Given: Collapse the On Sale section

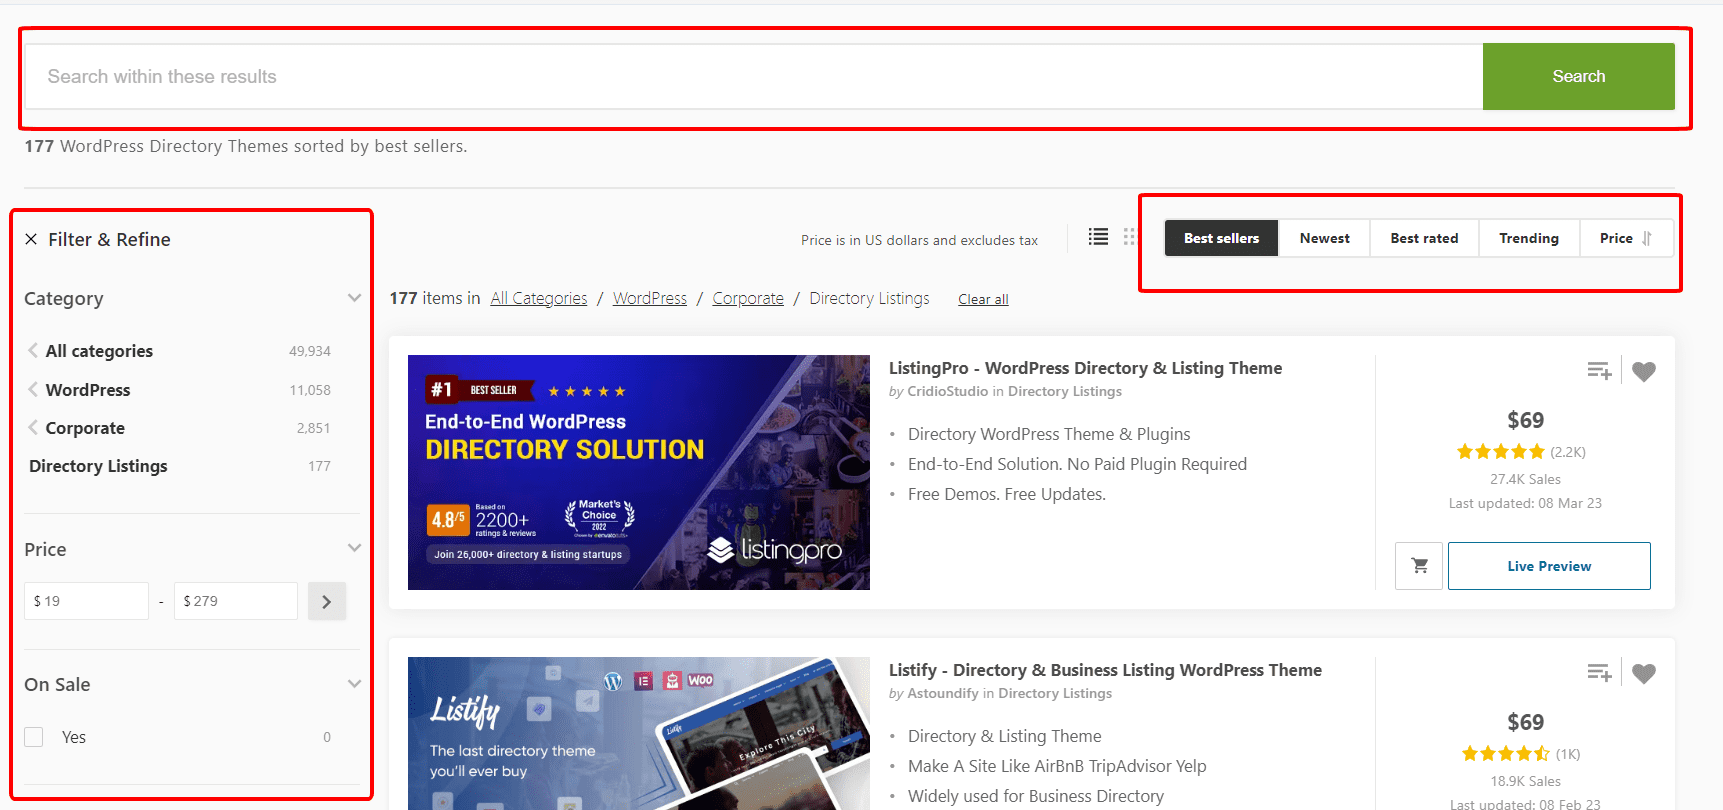Looking at the screenshot, I should pyautogui.click(x=354, y=684).
